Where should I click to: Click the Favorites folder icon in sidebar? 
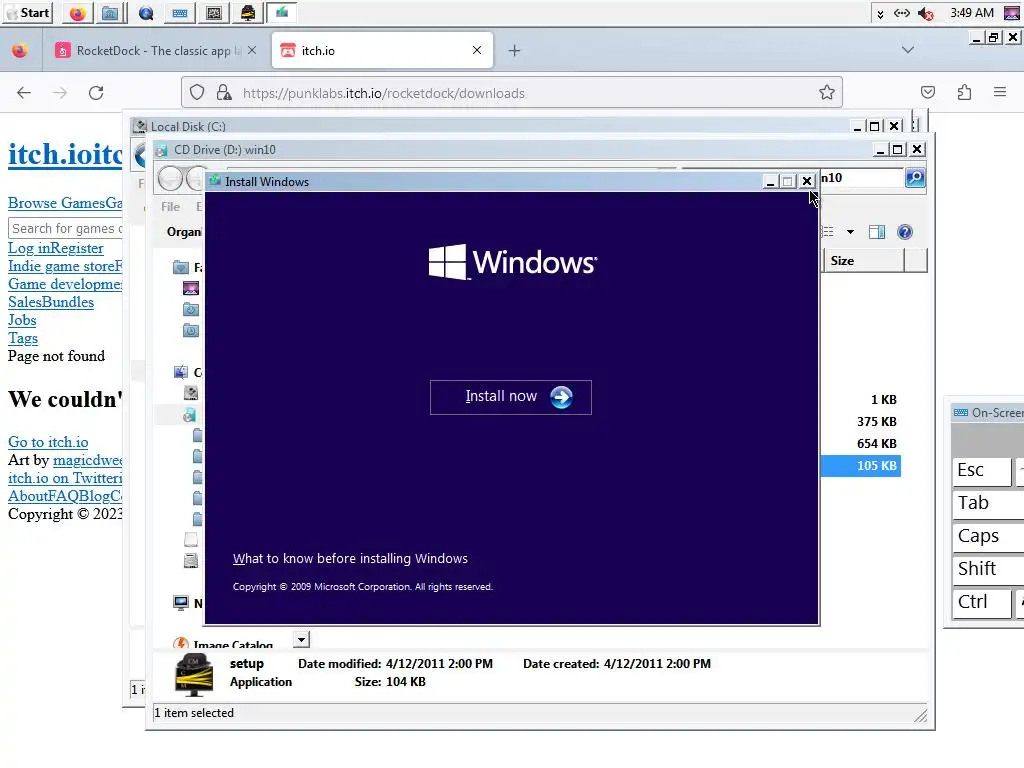coord(181,267)
